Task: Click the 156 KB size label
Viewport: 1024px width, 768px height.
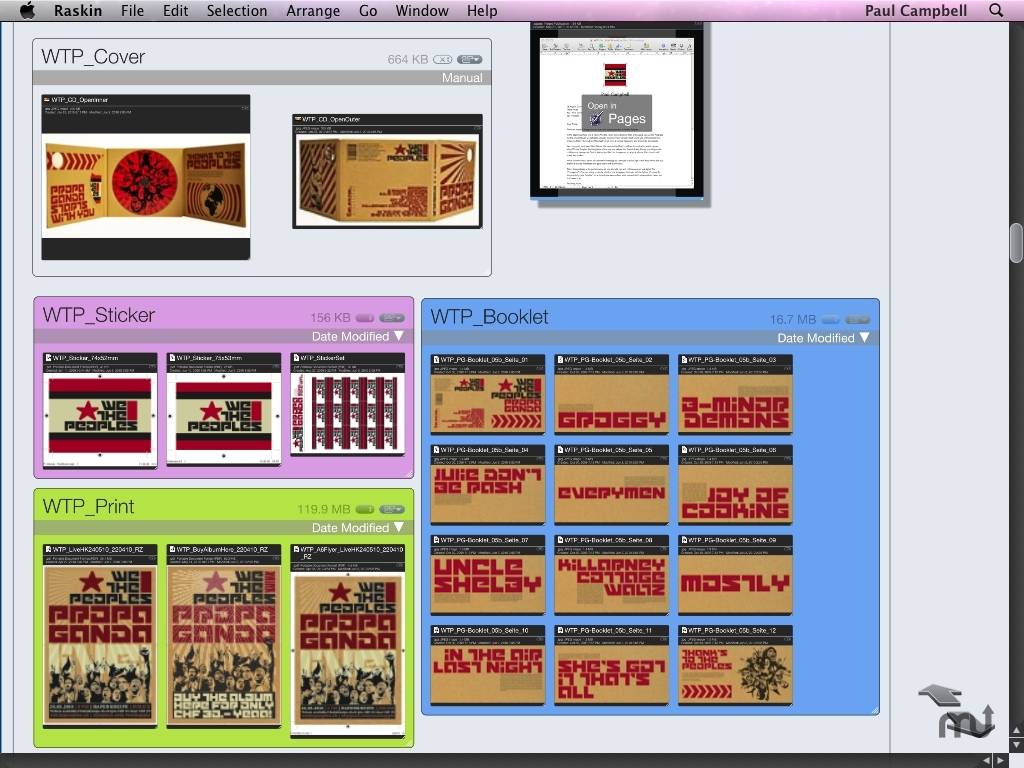Action: coord(330,318)
